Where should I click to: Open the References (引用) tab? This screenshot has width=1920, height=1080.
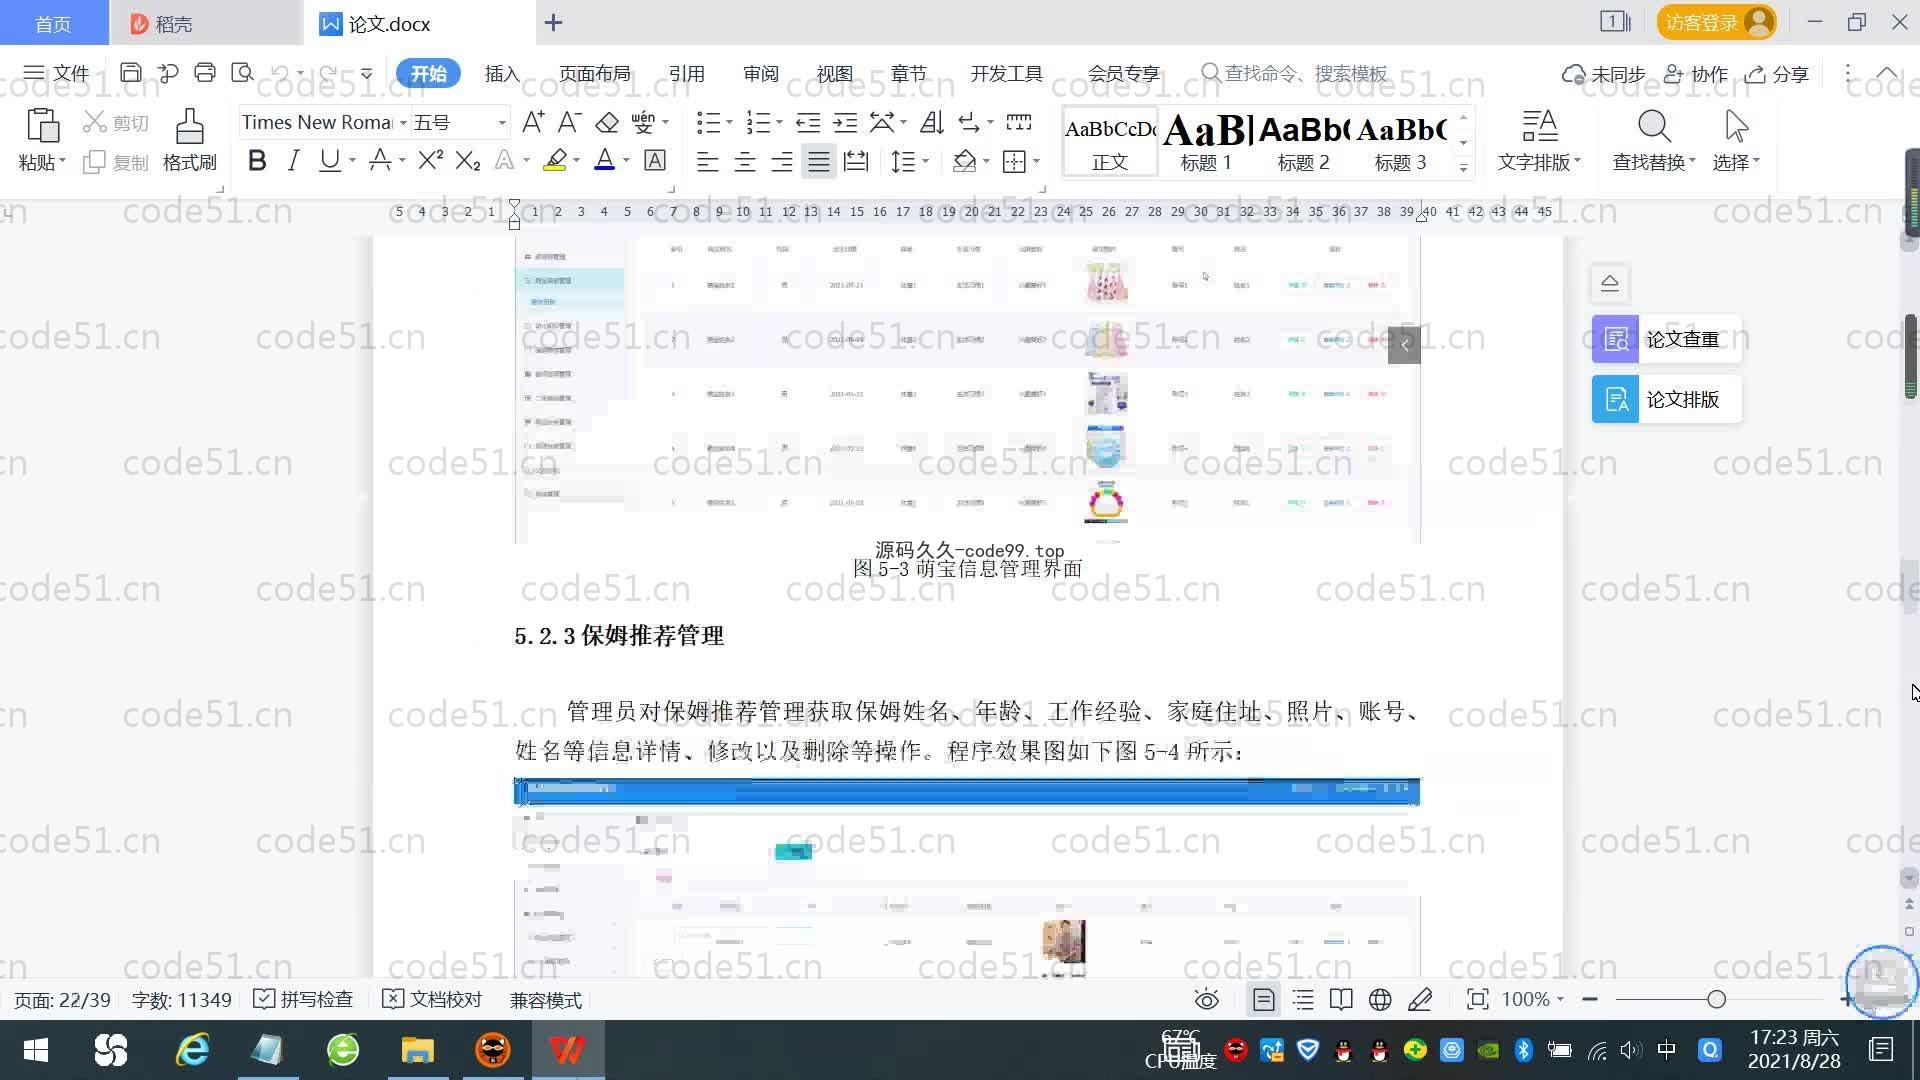click(x=686, y=74)
